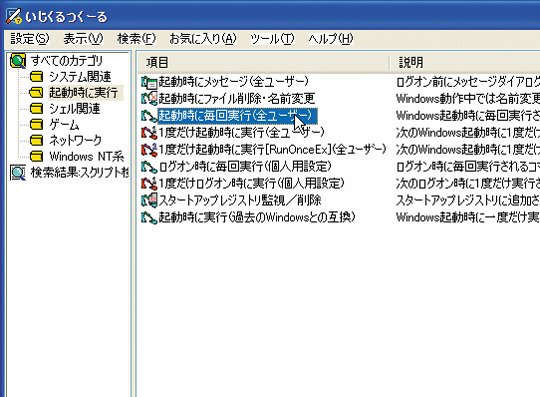The height and width of the screenshot is (397, 540).
Task: Click the Windows NT系 folder icon
Action: click(x=37, y=156)
